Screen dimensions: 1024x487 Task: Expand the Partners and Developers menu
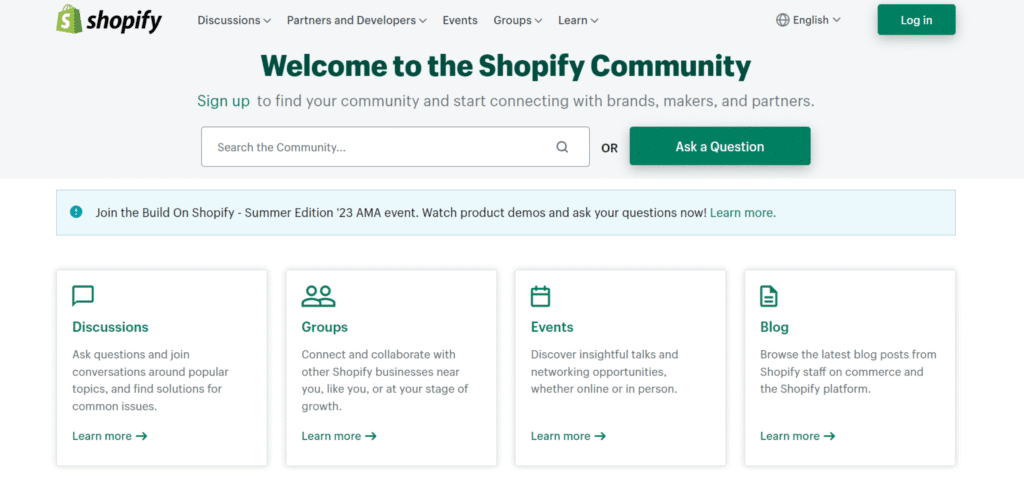coord(357,20)
